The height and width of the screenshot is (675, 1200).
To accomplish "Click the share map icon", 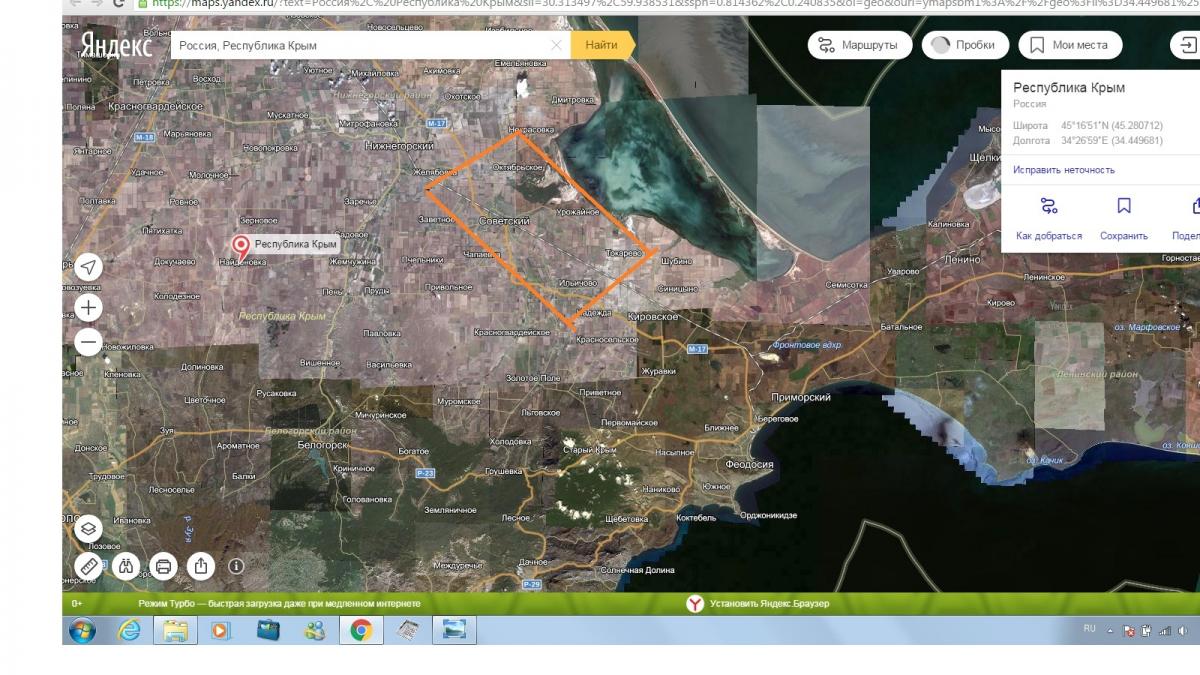I will (200, 566).
